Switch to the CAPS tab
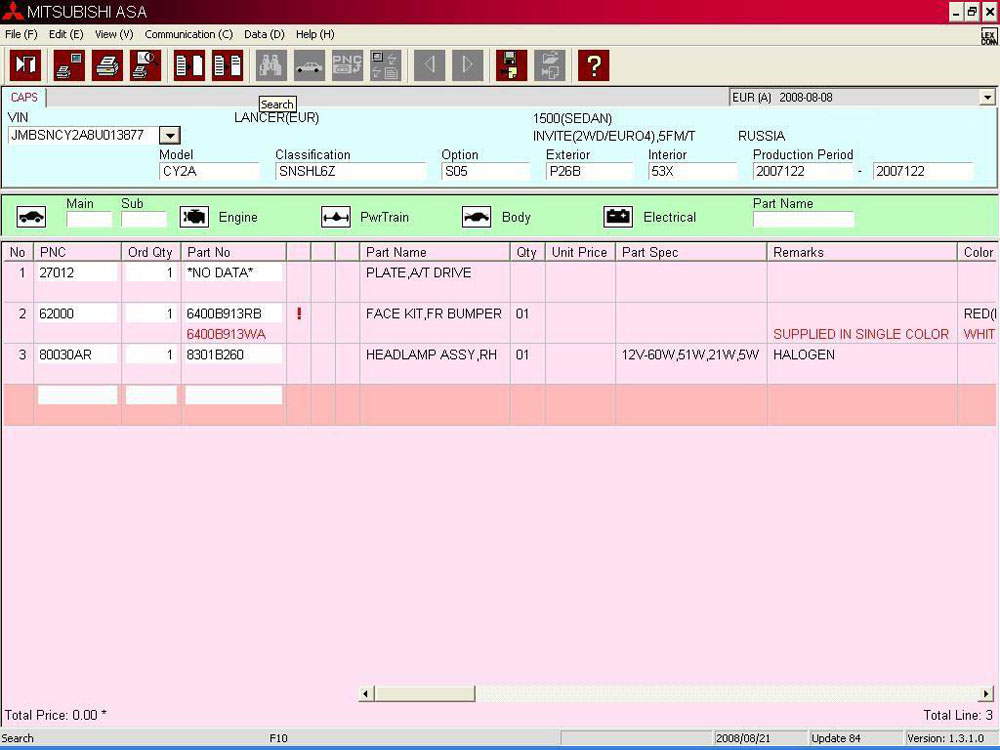The height and width of the screenshot is (750, 1000). point(24,98)
